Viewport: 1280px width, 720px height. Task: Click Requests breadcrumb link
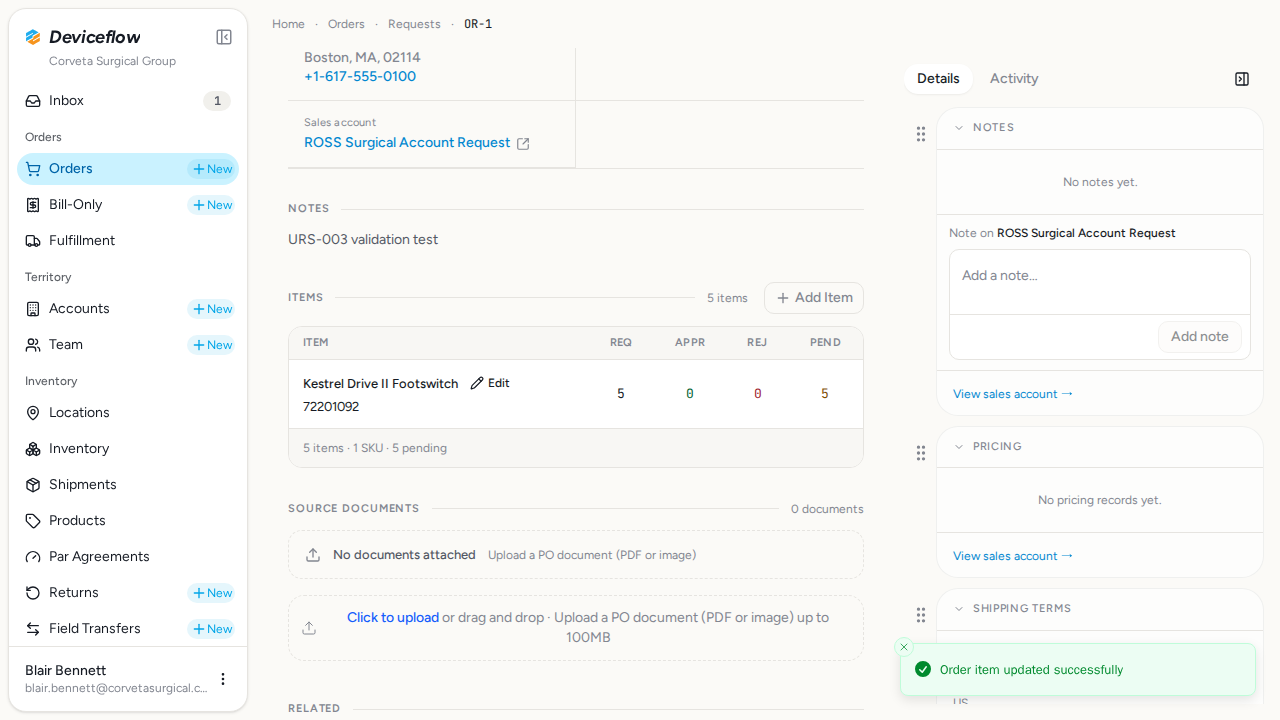click(x=414, y=24)
